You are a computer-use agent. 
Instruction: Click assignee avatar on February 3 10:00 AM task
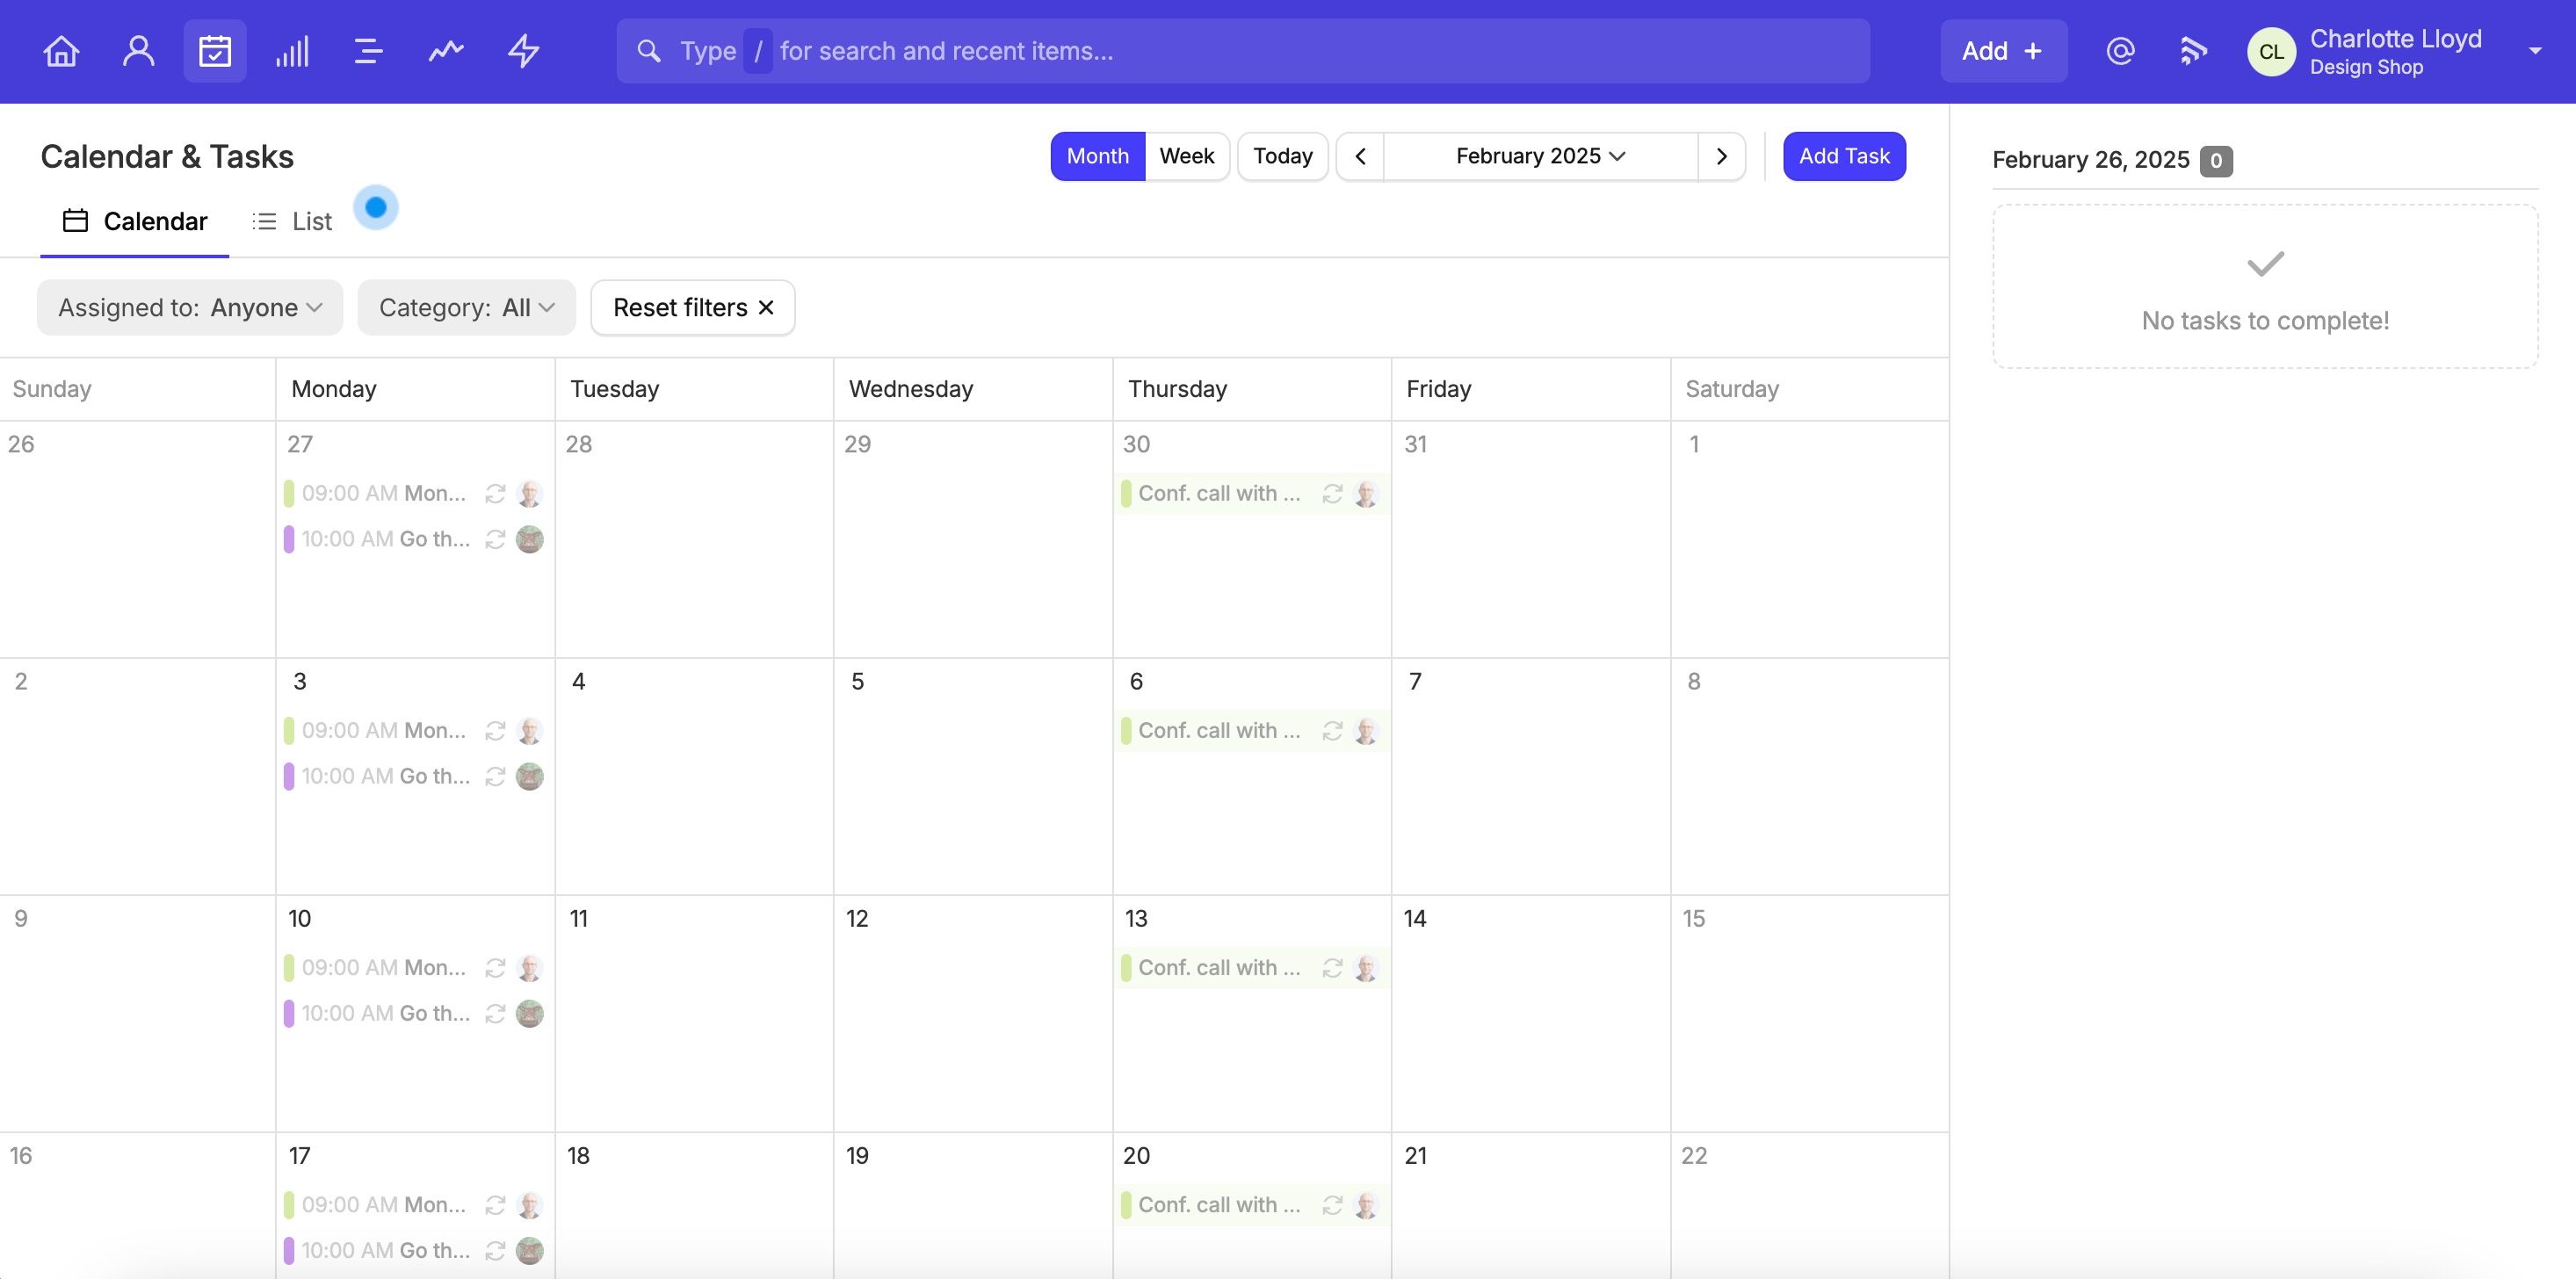click(x=530, y=777)
